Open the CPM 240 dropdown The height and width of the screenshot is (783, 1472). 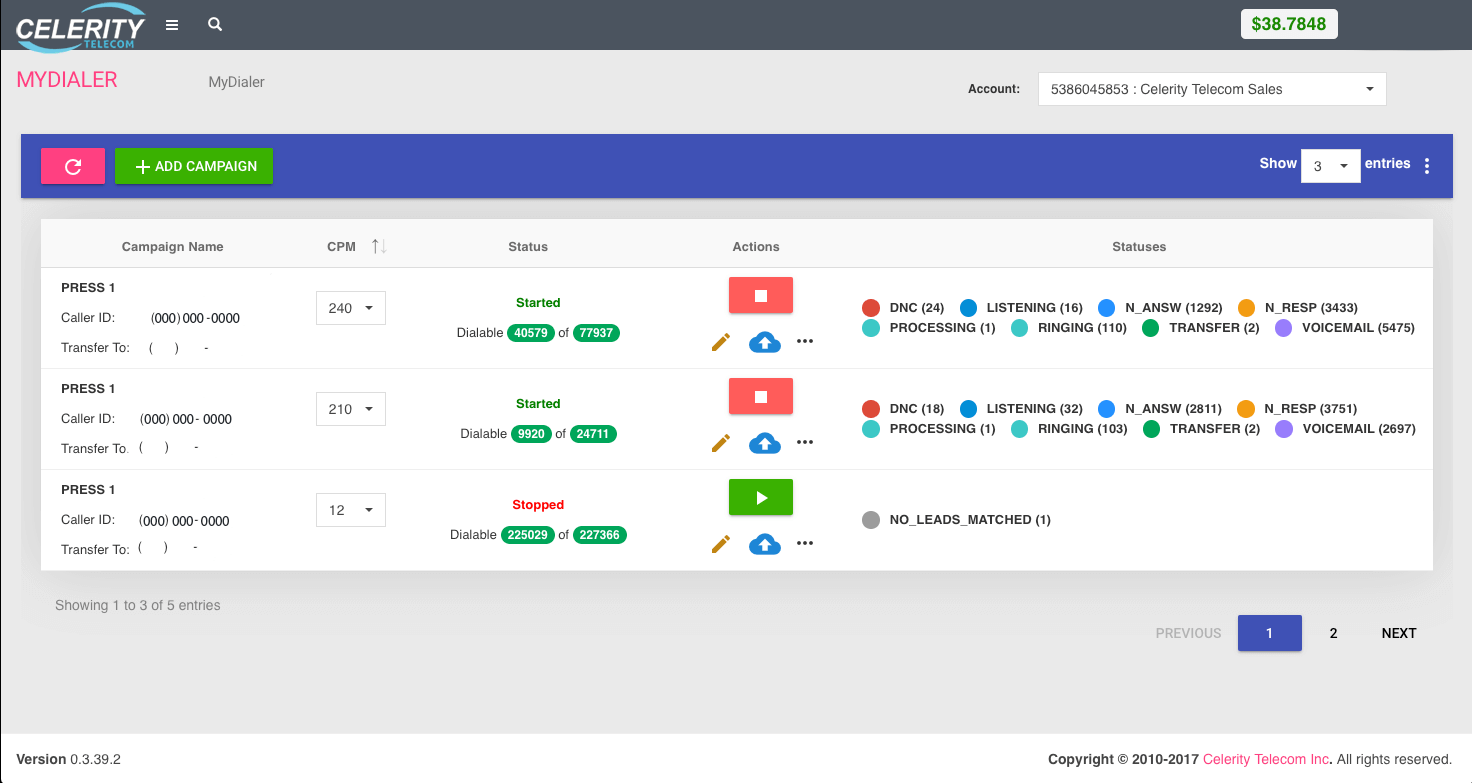coord(351,308)
